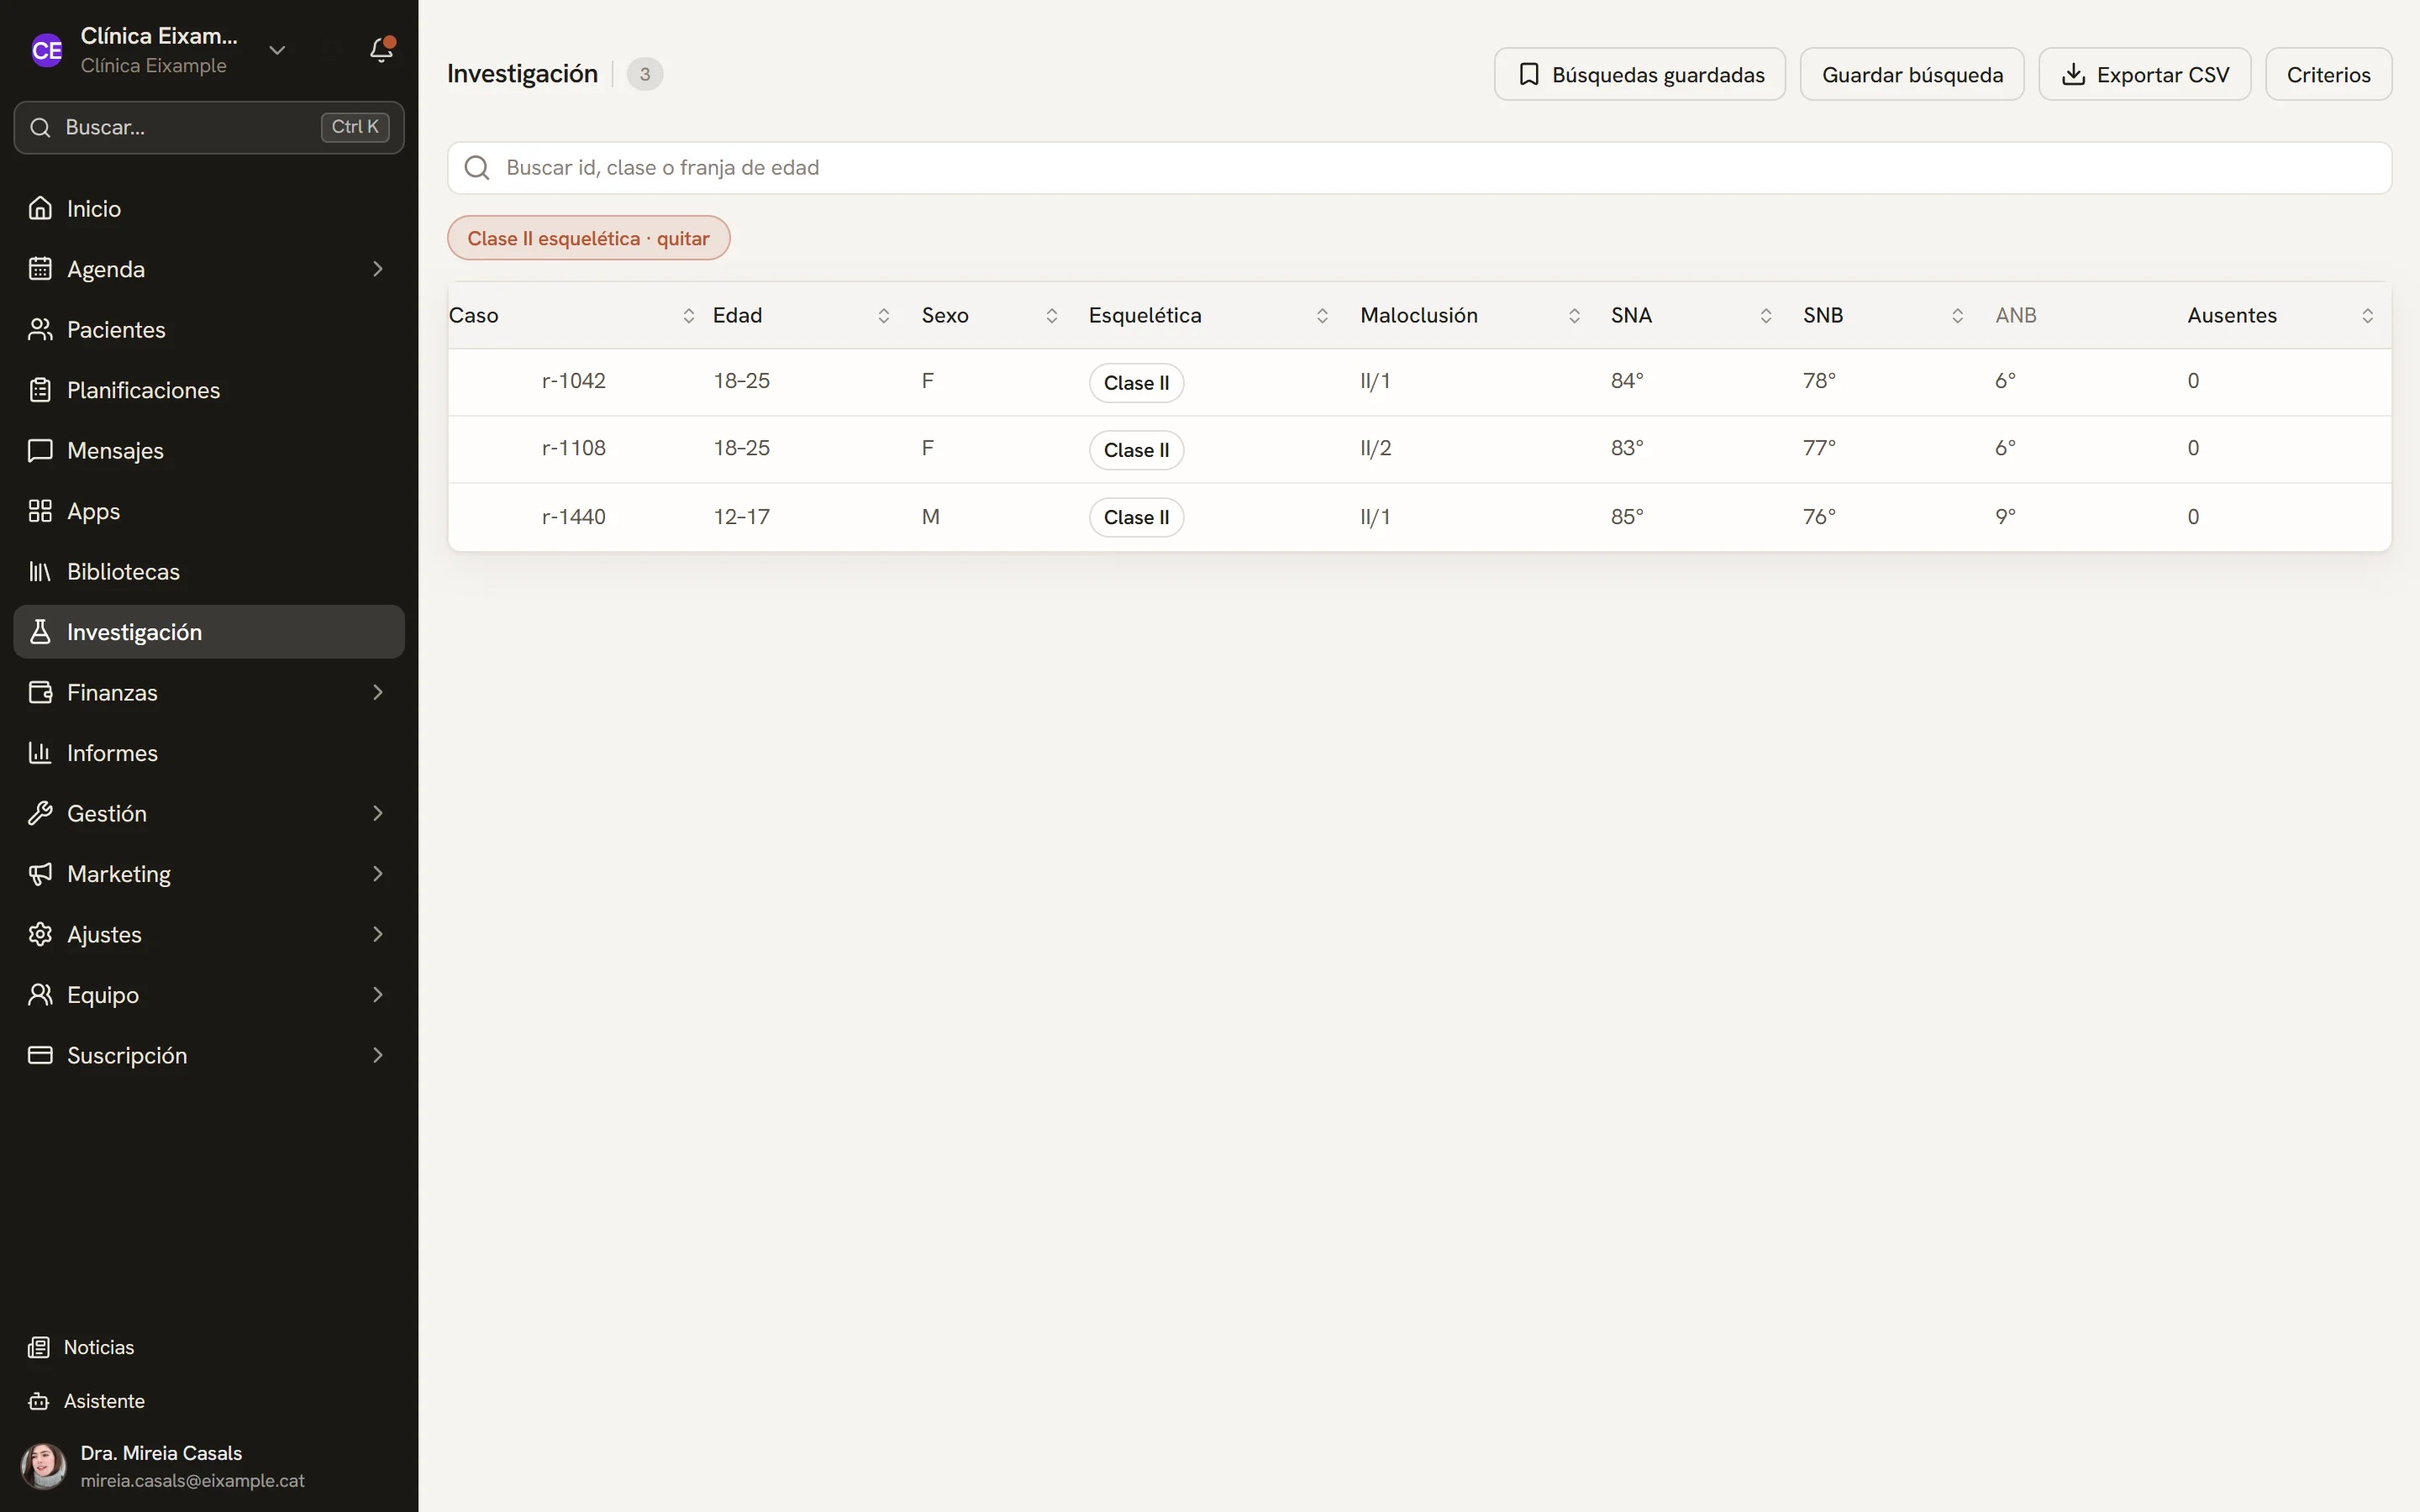The width and height of the screenshot is (2420, 1512).
Task: Click the magnifier icon in case search
Action: tap(477, 168)
